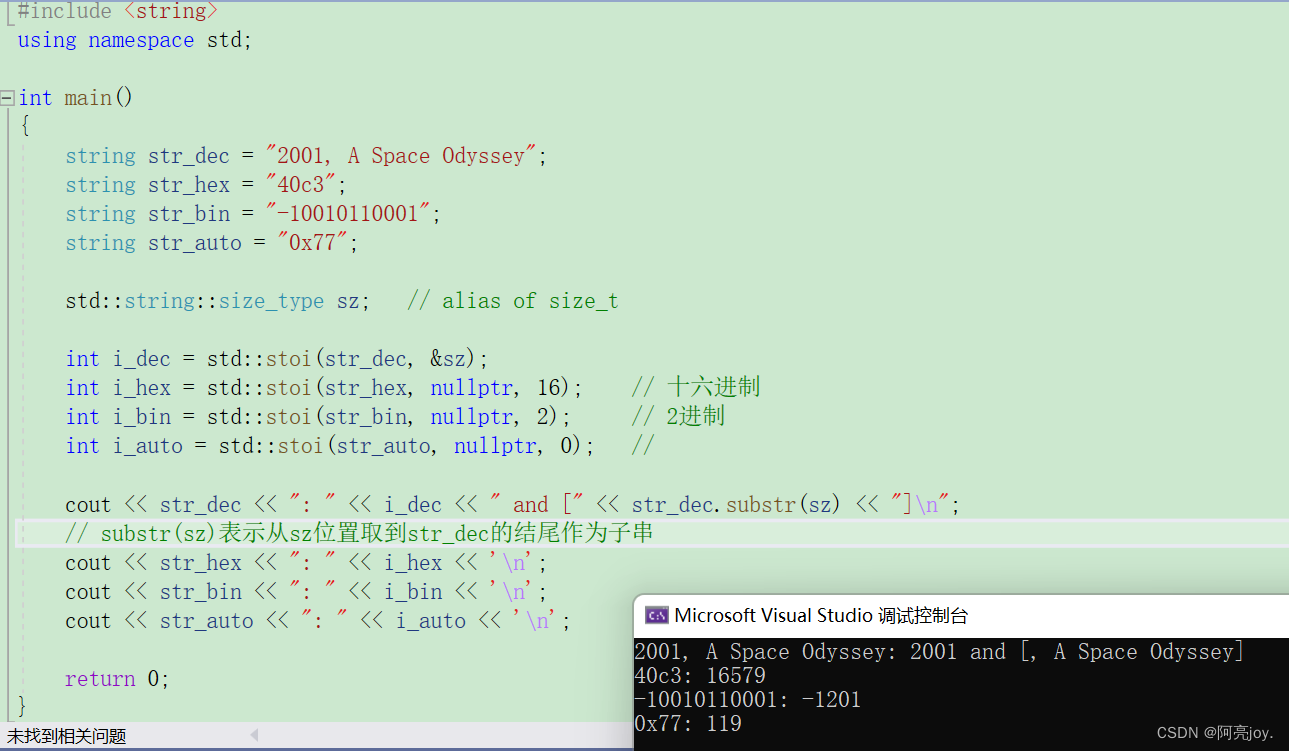
Task: Click the std::string::size_type sz declaration
Action: point(218,301)
